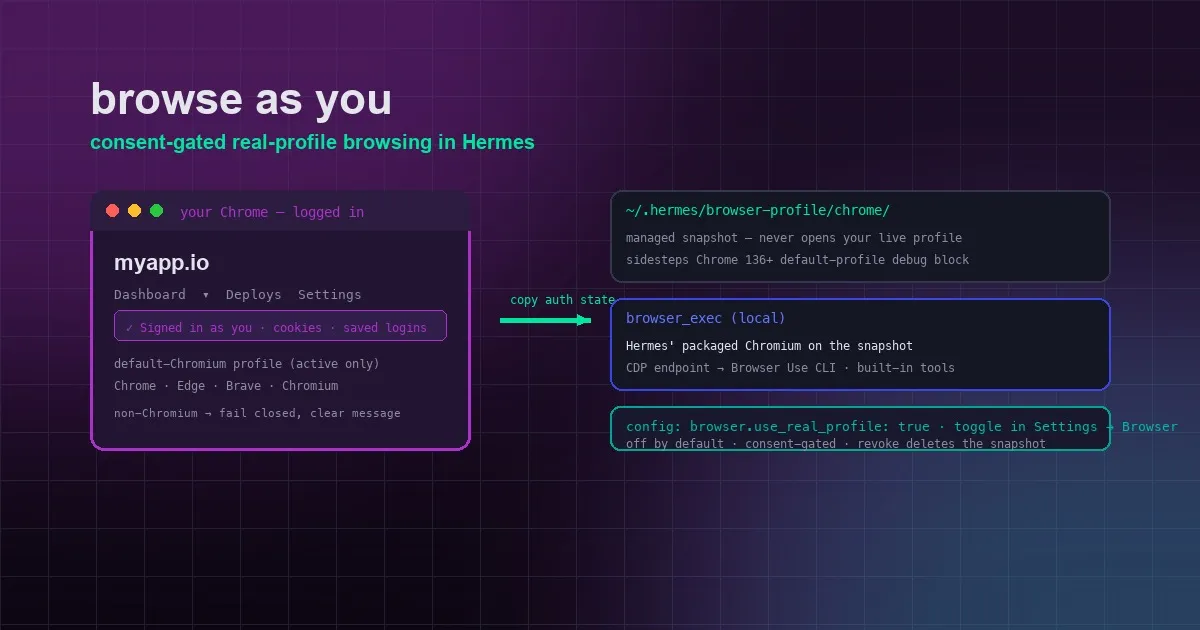This screenshot has height=630, width=1200.
Task: Click the 'Signed in as you' badge
Action: click(x=280, y=326)
